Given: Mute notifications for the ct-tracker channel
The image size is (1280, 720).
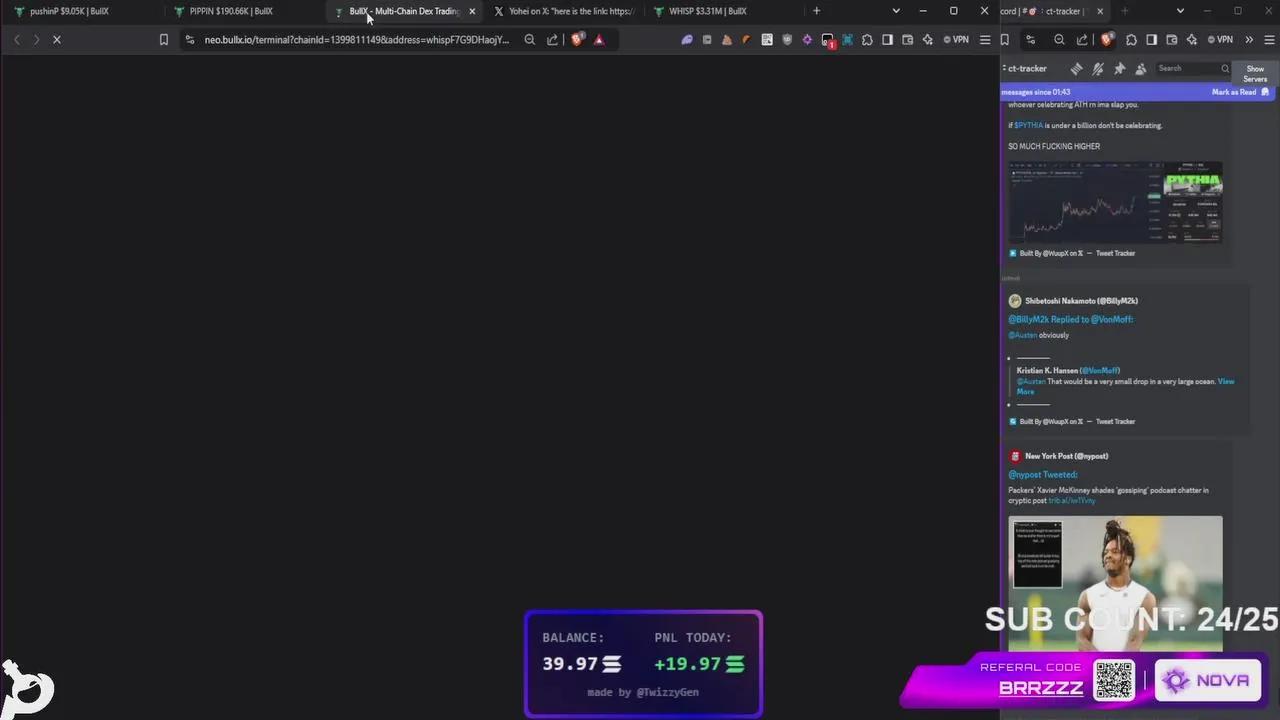Looking at the screenshot, I should tap(1097, 68).
